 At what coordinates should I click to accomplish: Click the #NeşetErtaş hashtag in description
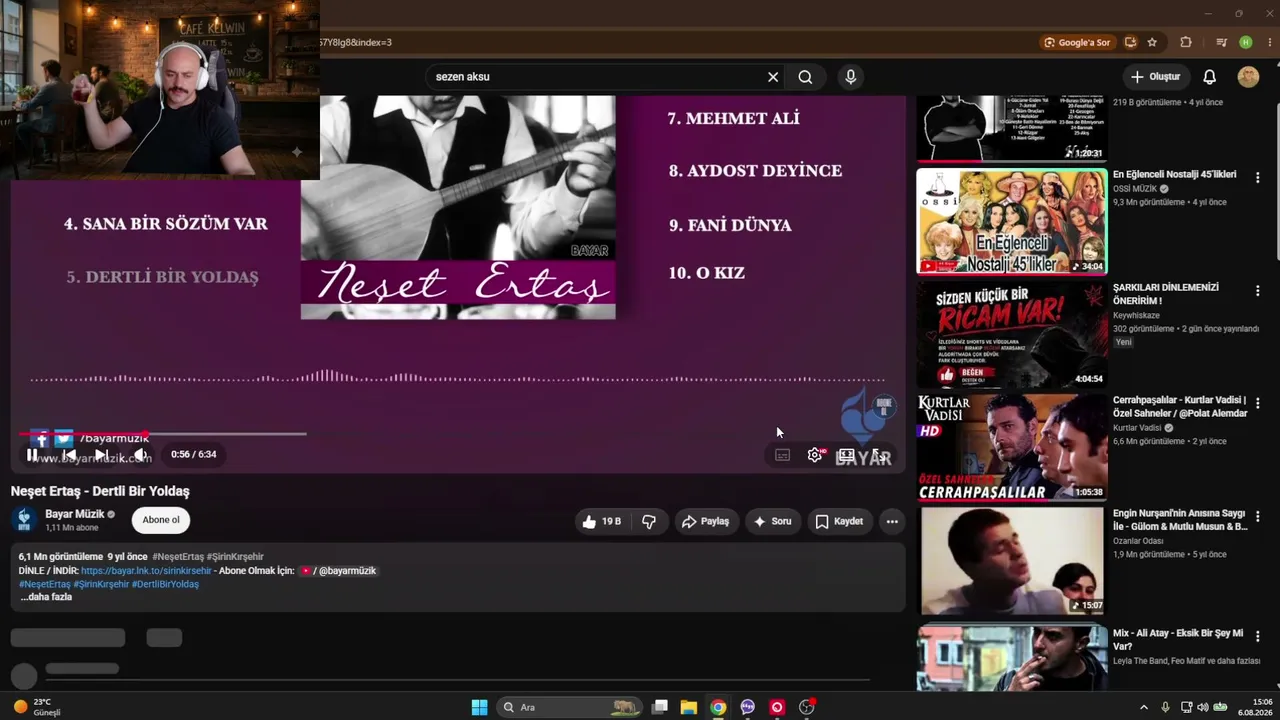(45, 584)
